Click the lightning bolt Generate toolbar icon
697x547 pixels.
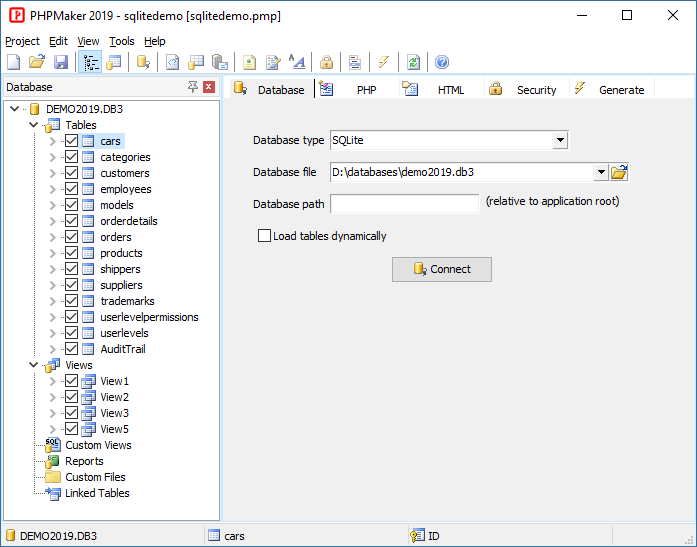tap(383, 62)
